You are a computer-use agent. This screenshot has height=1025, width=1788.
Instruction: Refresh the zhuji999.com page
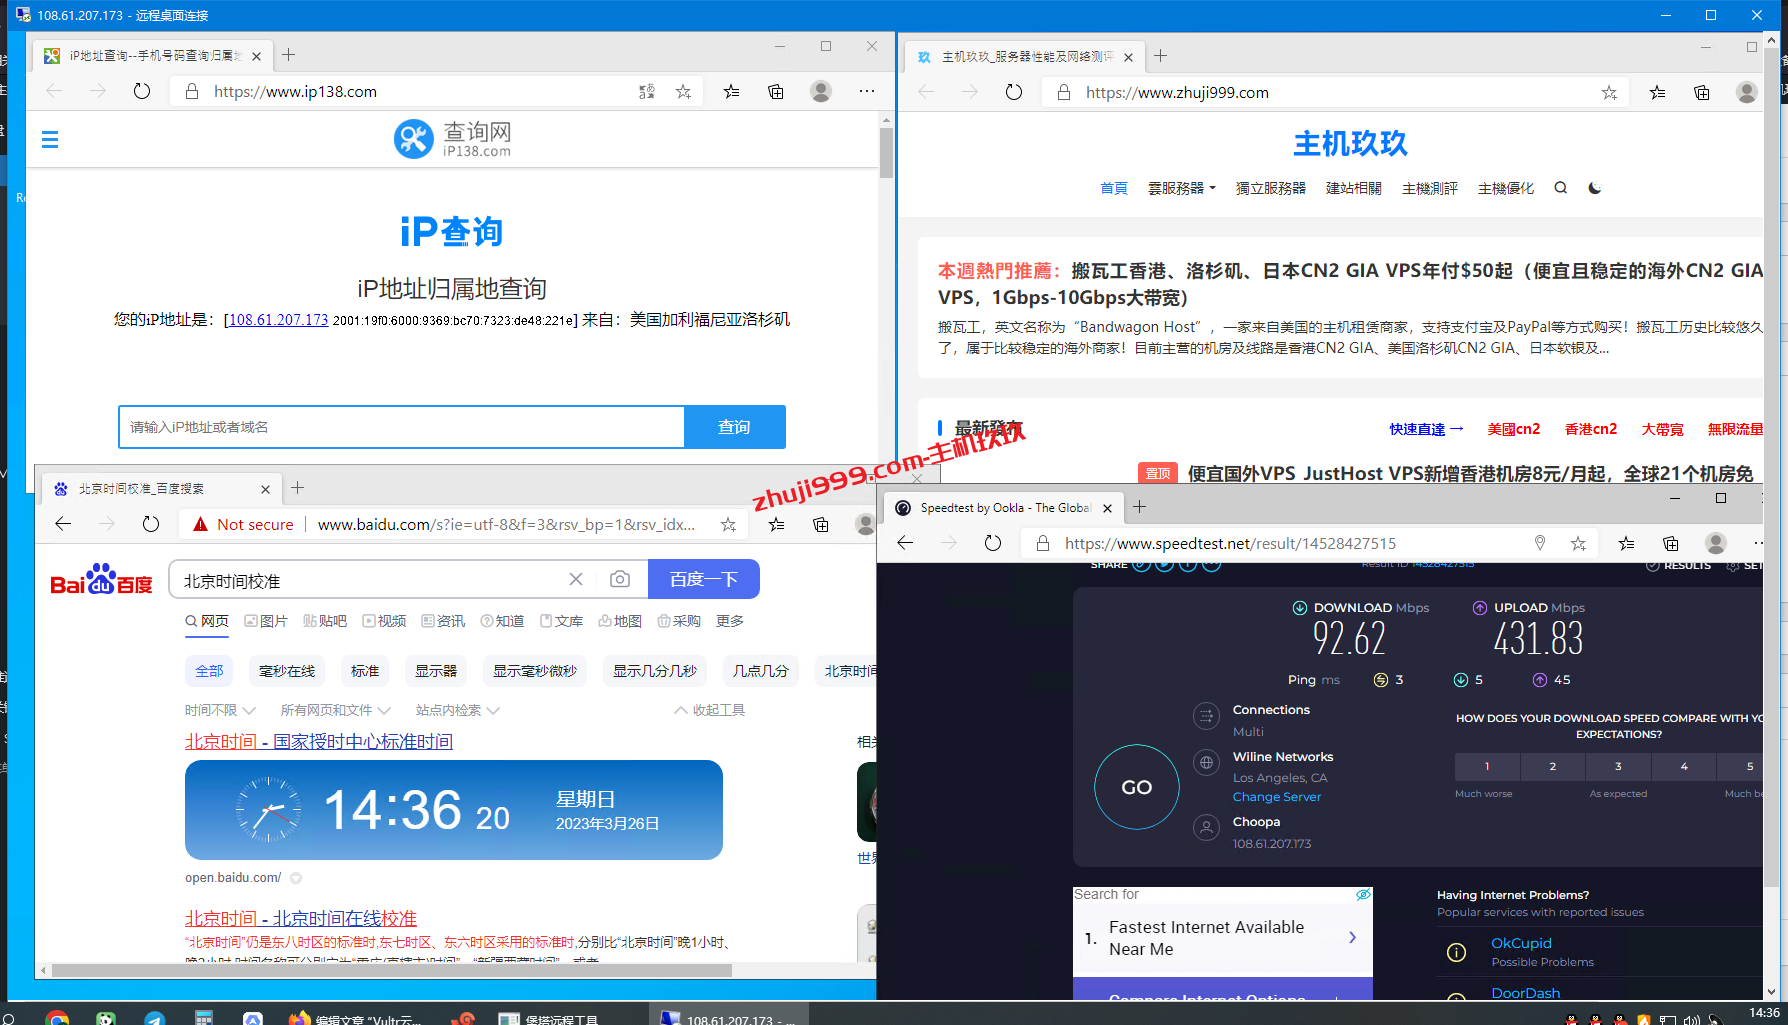[x=1014, y=92]
